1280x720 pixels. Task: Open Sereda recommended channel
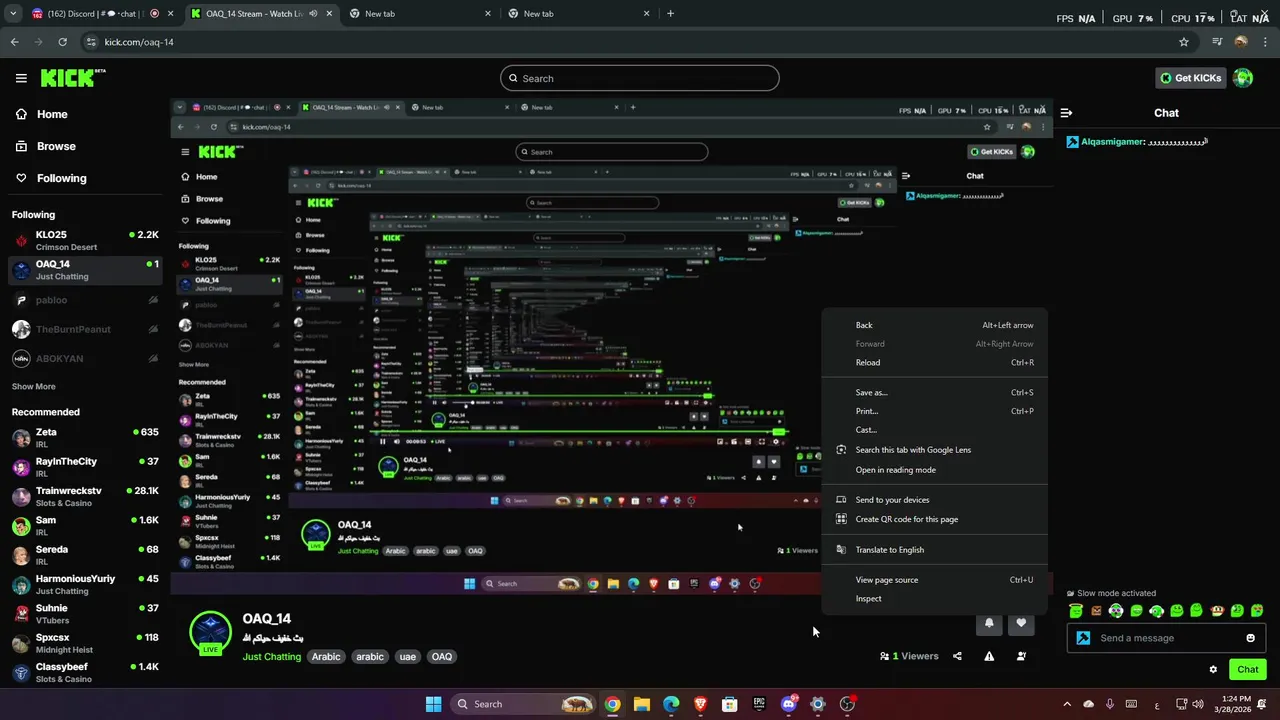tap(84, 555)
